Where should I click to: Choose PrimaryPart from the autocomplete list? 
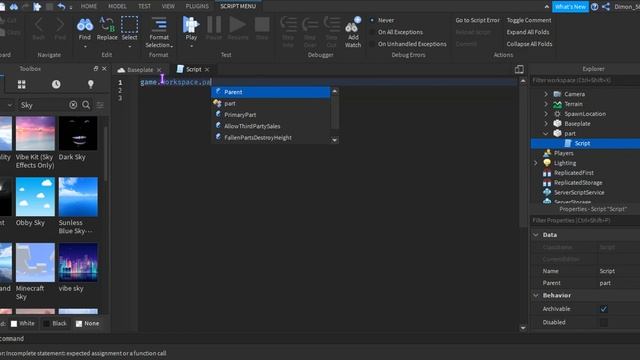271,115
